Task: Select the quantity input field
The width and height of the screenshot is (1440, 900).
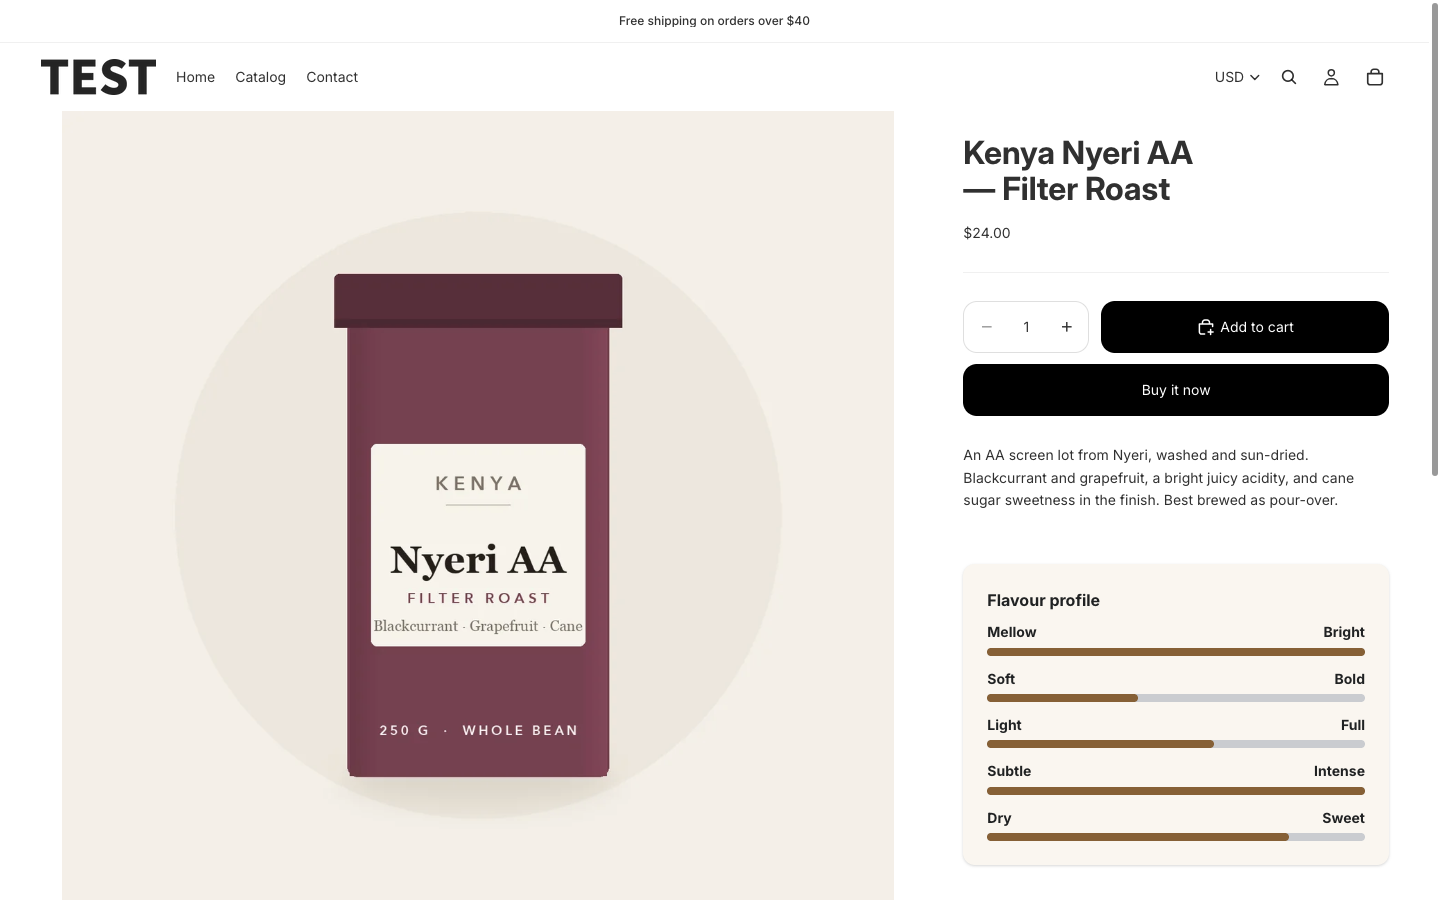Action: (1026, 327)
